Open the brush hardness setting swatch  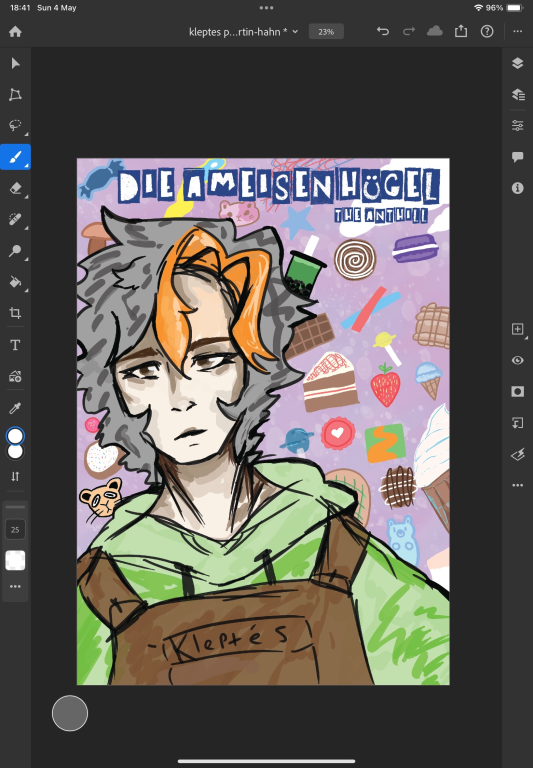click(15, 560)
